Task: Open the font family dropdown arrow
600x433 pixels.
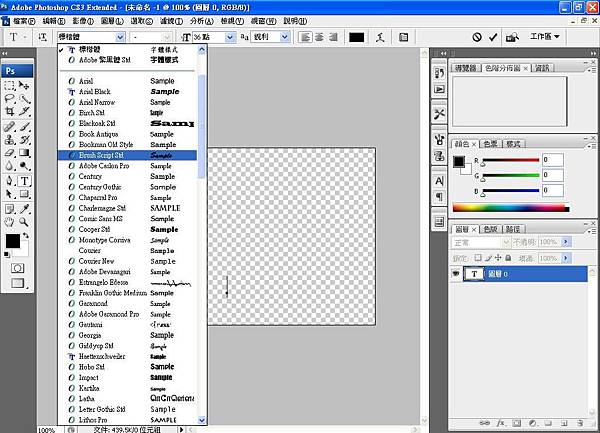Action: pos(120,37)
